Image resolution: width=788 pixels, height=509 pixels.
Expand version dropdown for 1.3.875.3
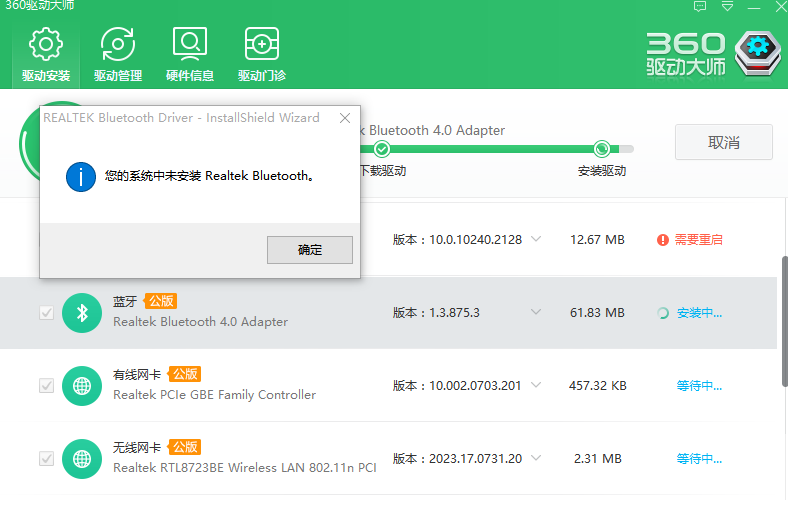click(536, 312)
